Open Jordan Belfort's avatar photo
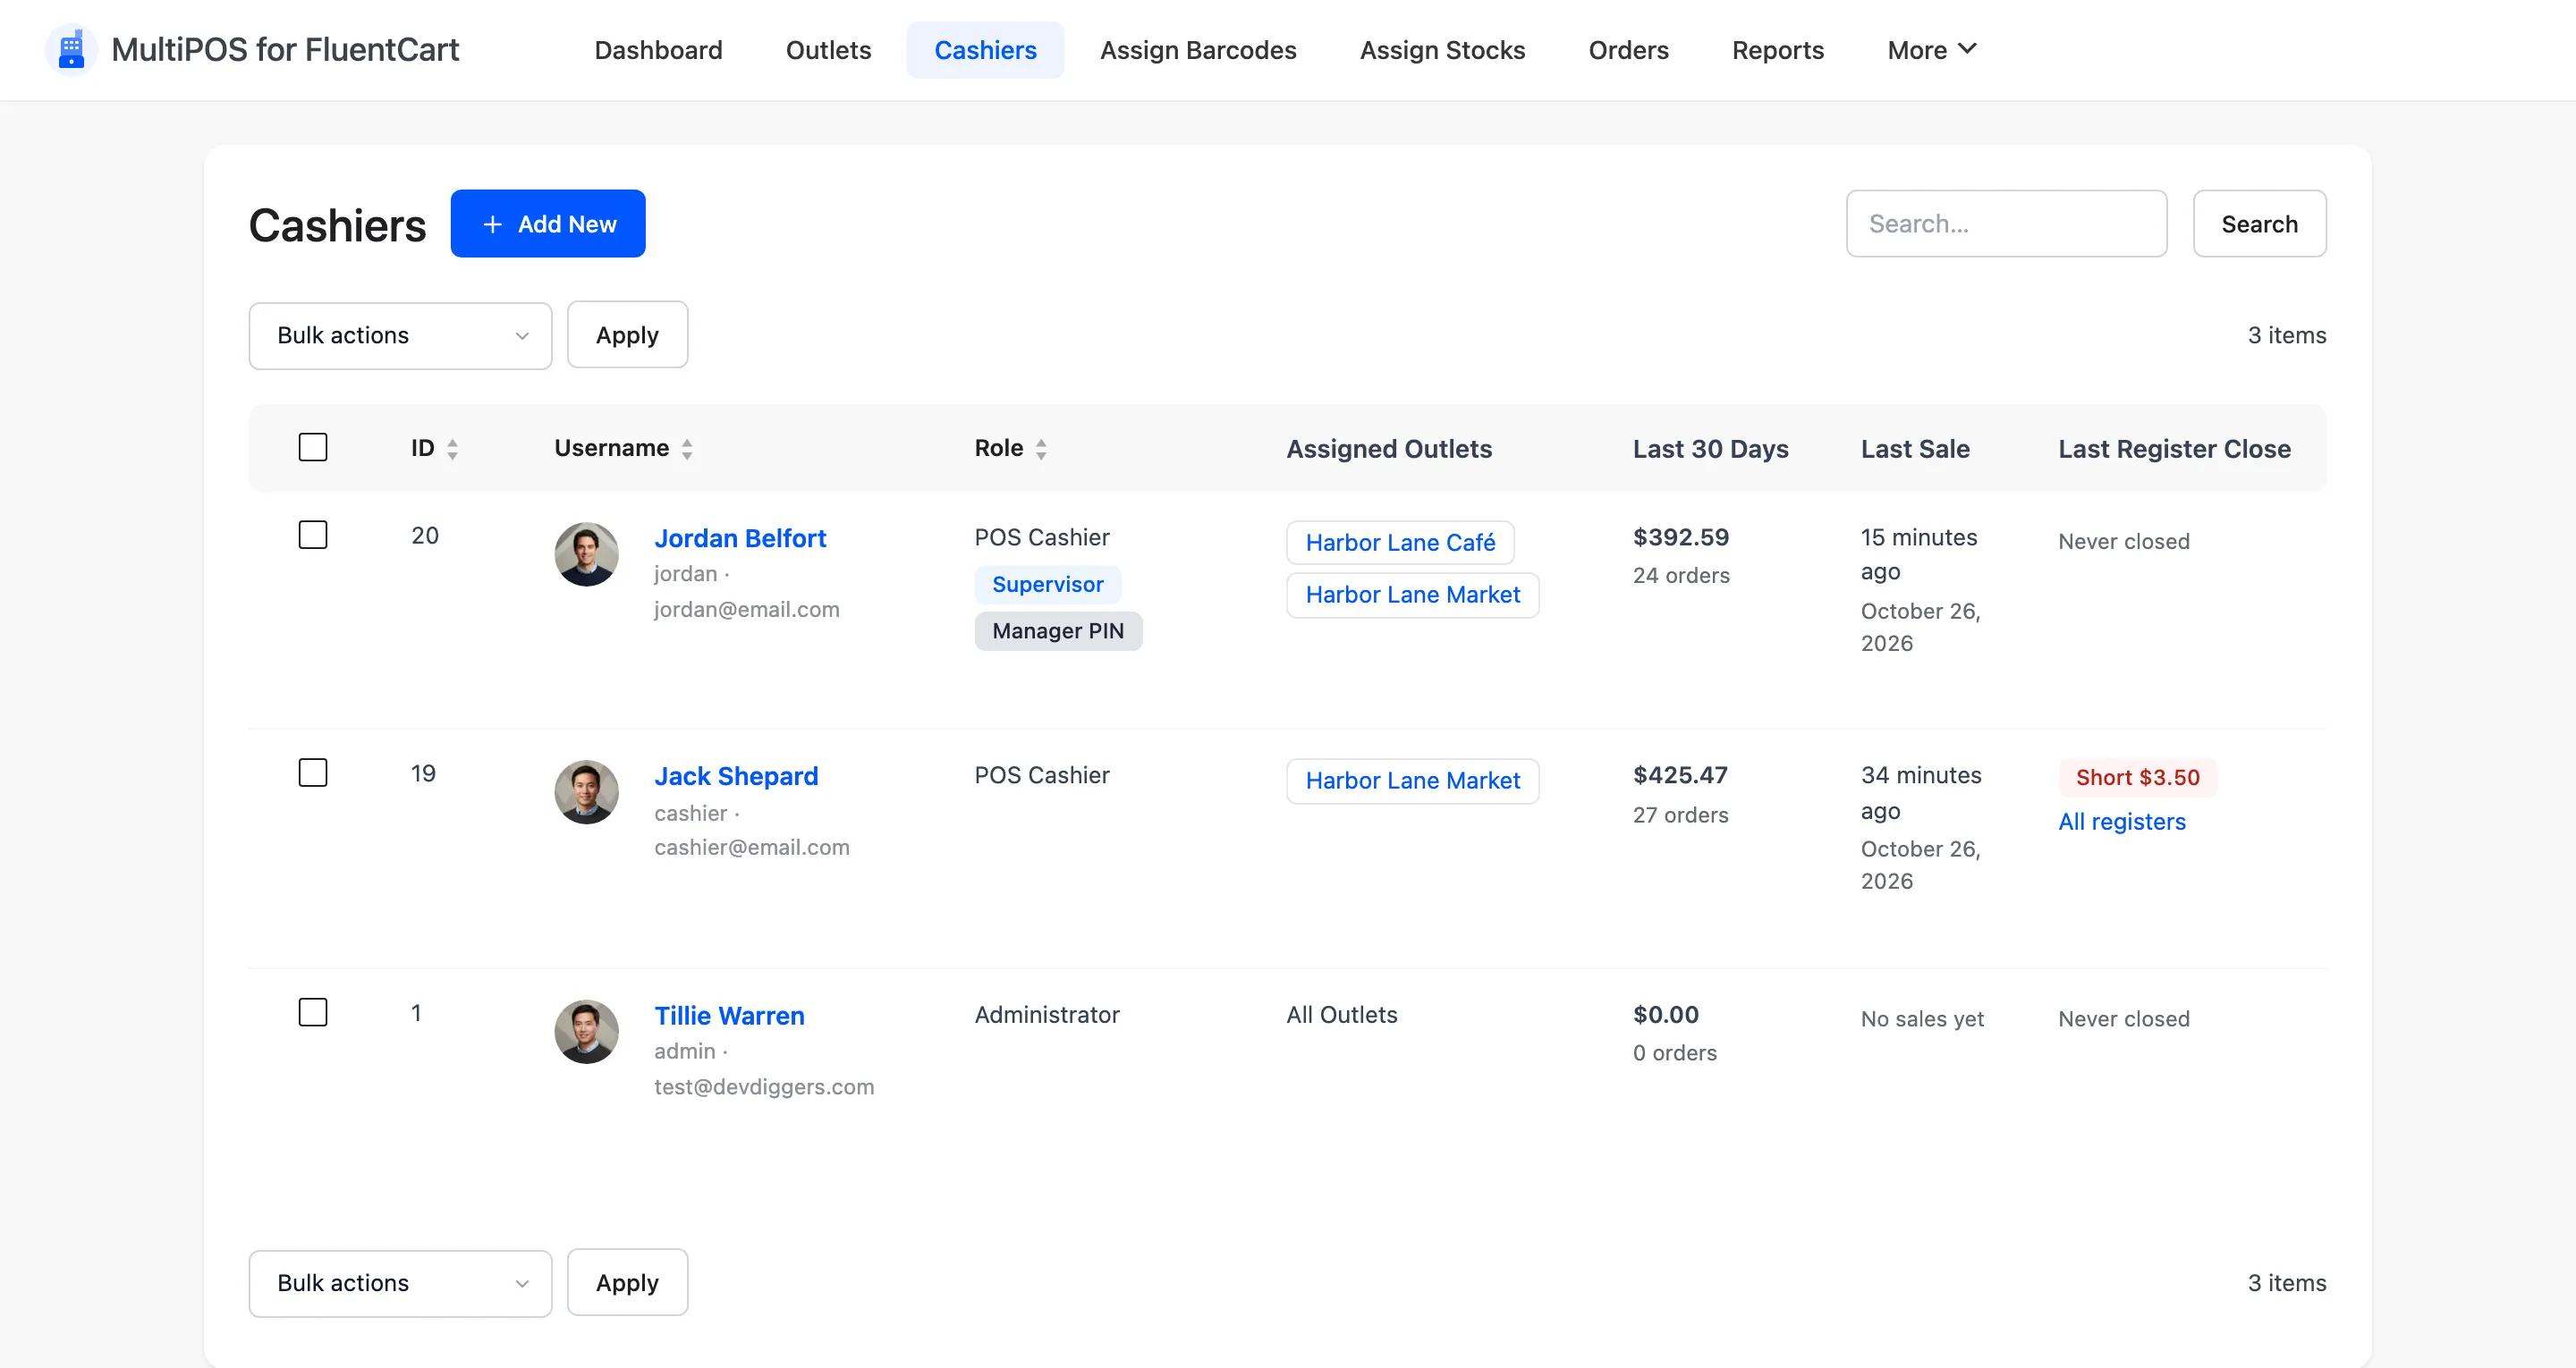The width and height of the screenshot is (2576, 1368). 586,554
